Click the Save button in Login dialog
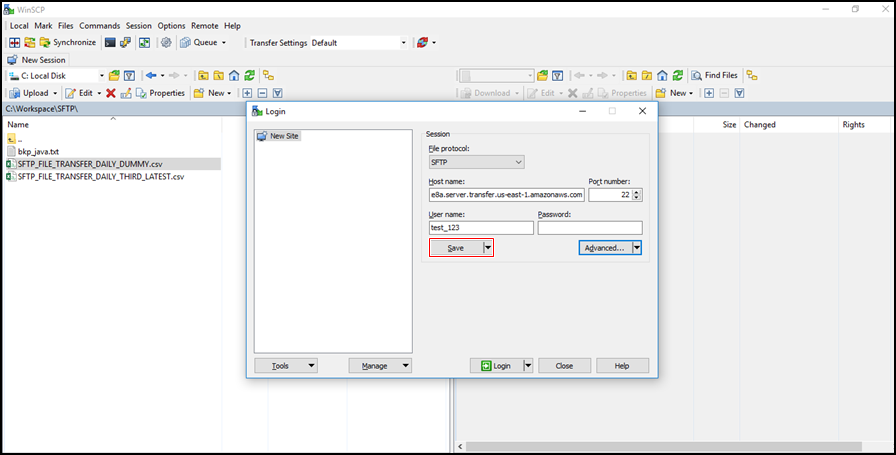The height and width of the screenshot is (455, 896). (x=456, y=248)
